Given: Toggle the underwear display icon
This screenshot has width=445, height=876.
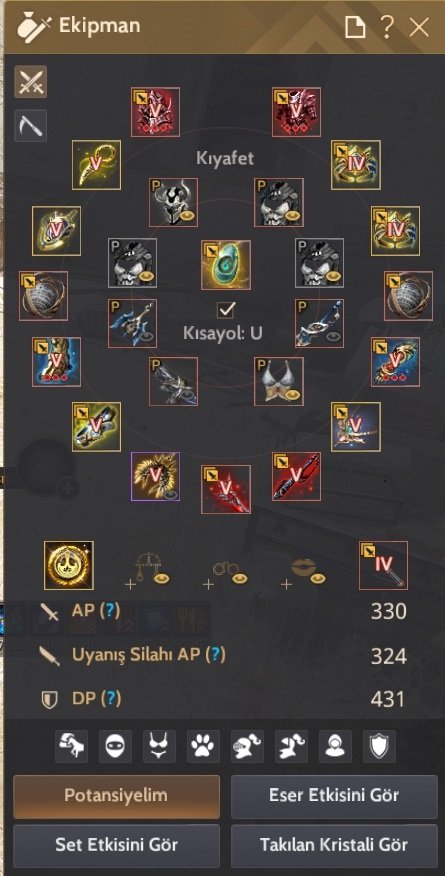Looking at the screenshot, I should click(160, 745).
